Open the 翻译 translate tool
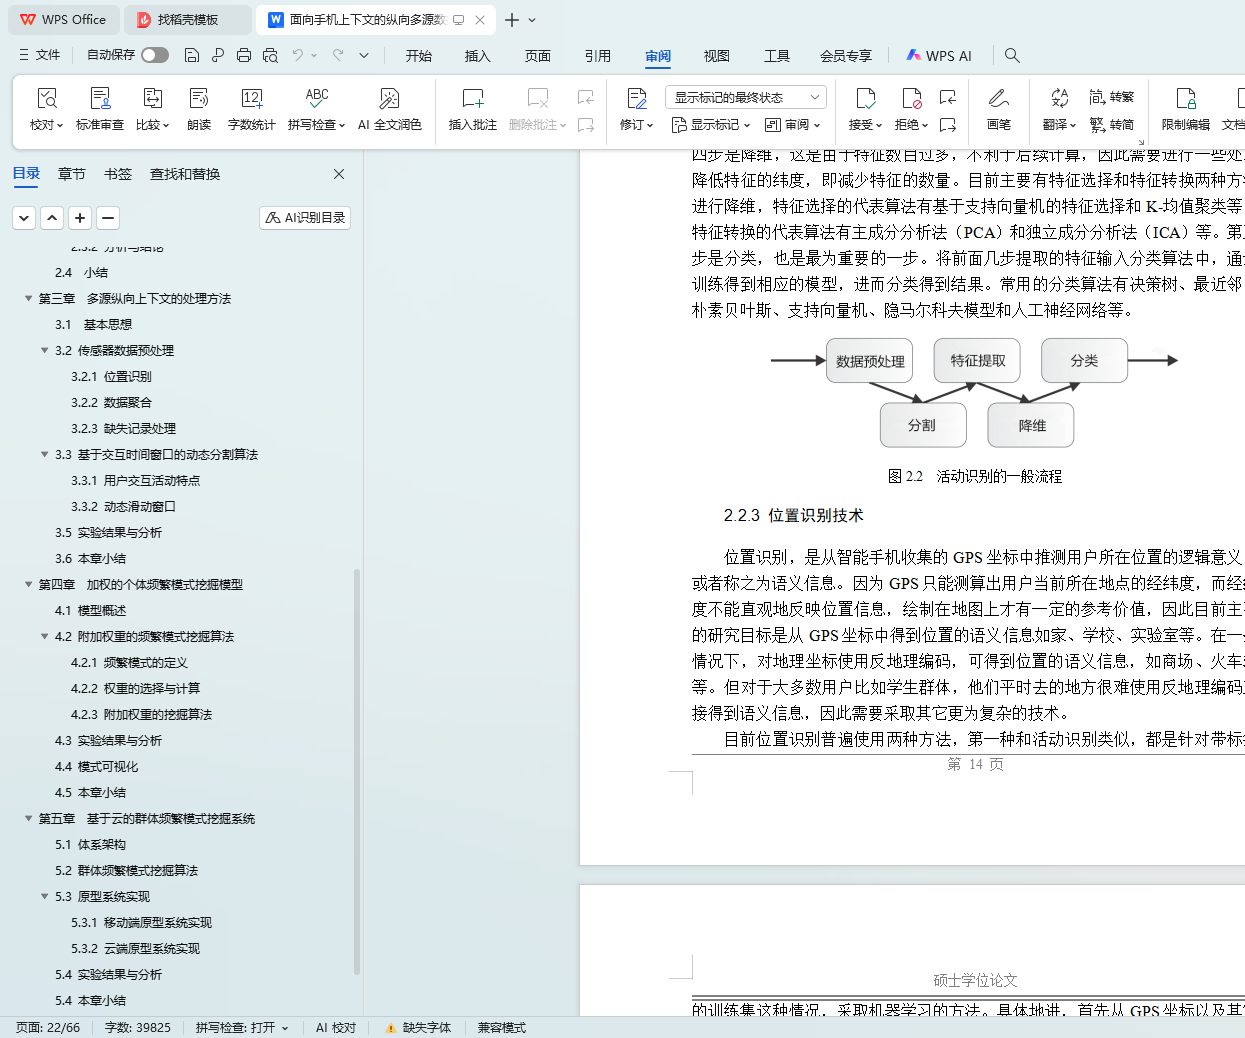 pyautogui.click(x=1059, y=109)
